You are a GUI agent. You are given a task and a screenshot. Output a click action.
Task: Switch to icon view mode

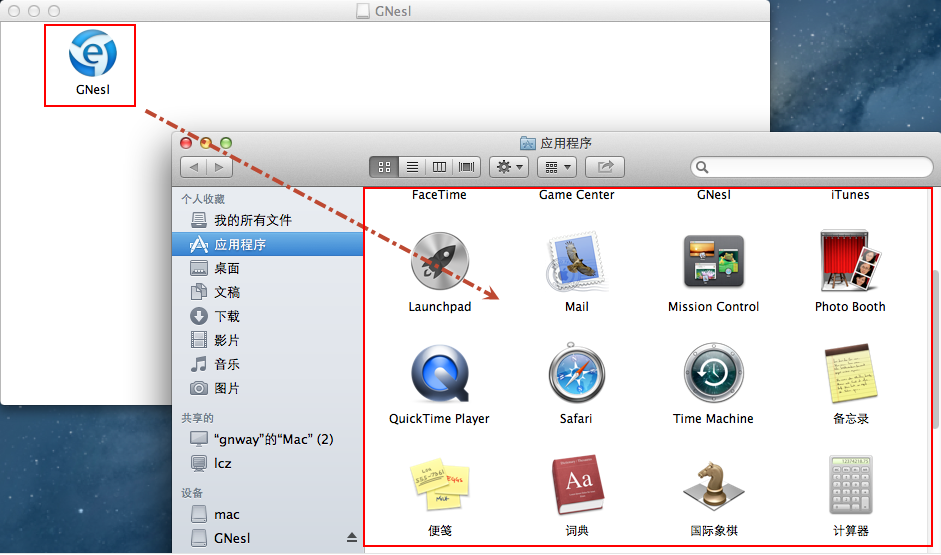pos(384,167)
